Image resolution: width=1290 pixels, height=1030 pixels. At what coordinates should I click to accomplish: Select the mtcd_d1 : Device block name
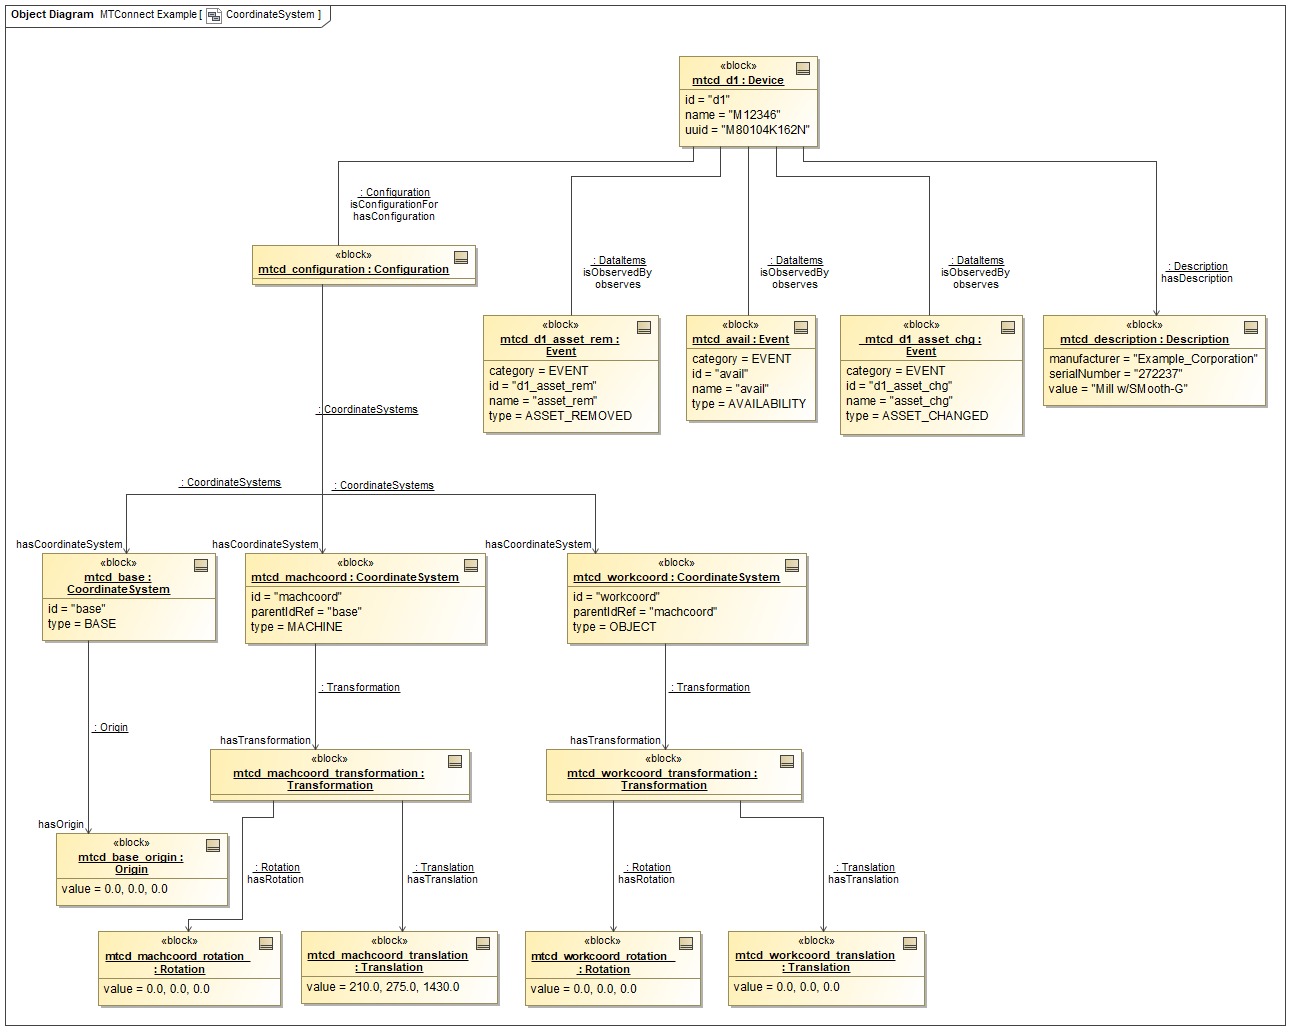tap(738, 80)
